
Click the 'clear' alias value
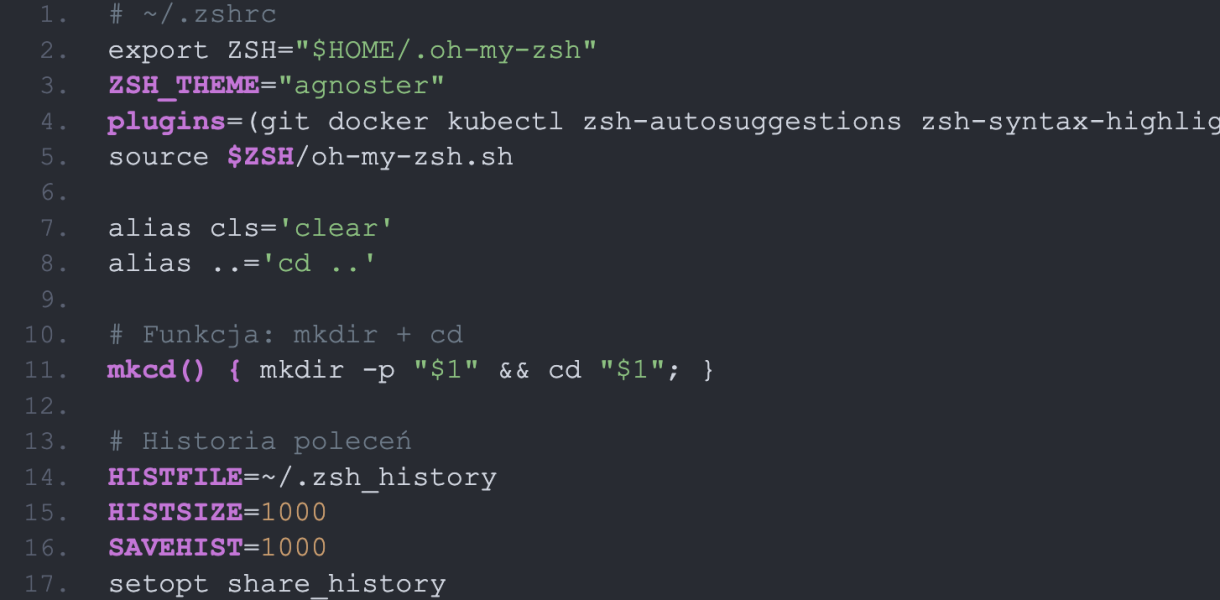(336, 228)
